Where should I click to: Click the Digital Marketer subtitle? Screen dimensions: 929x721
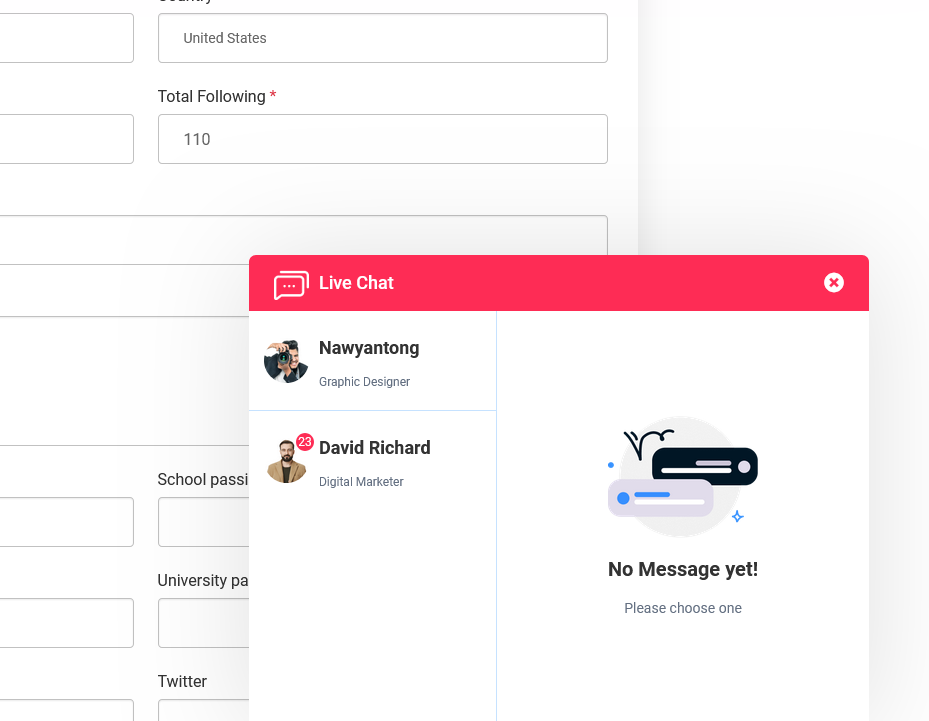(x=361, y=482)
